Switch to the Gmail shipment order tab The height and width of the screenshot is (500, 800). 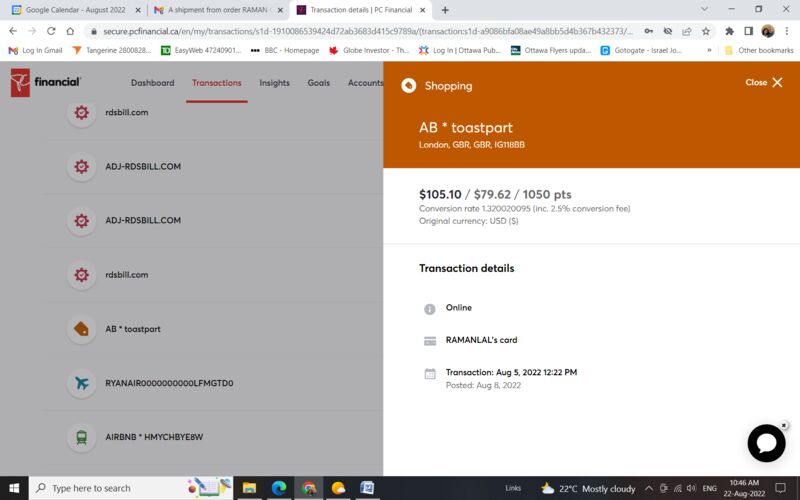[218, 10]
